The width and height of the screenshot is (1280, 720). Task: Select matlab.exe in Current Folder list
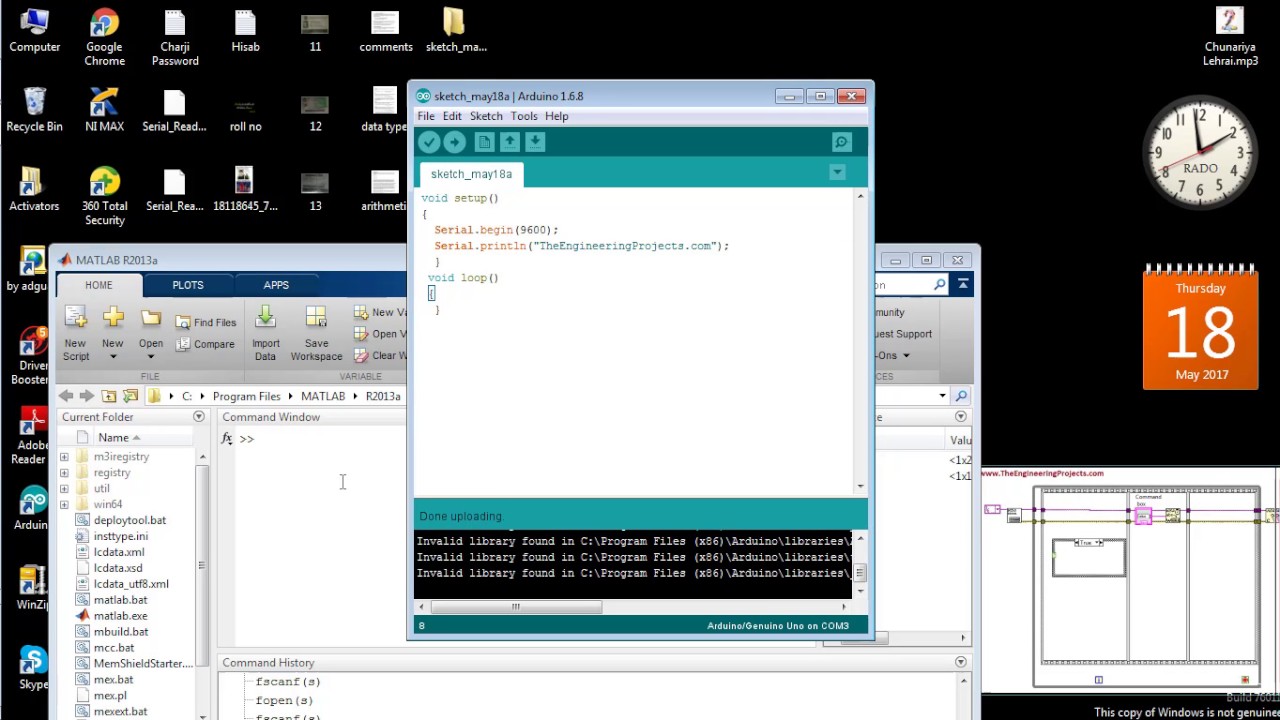(120, 616)
